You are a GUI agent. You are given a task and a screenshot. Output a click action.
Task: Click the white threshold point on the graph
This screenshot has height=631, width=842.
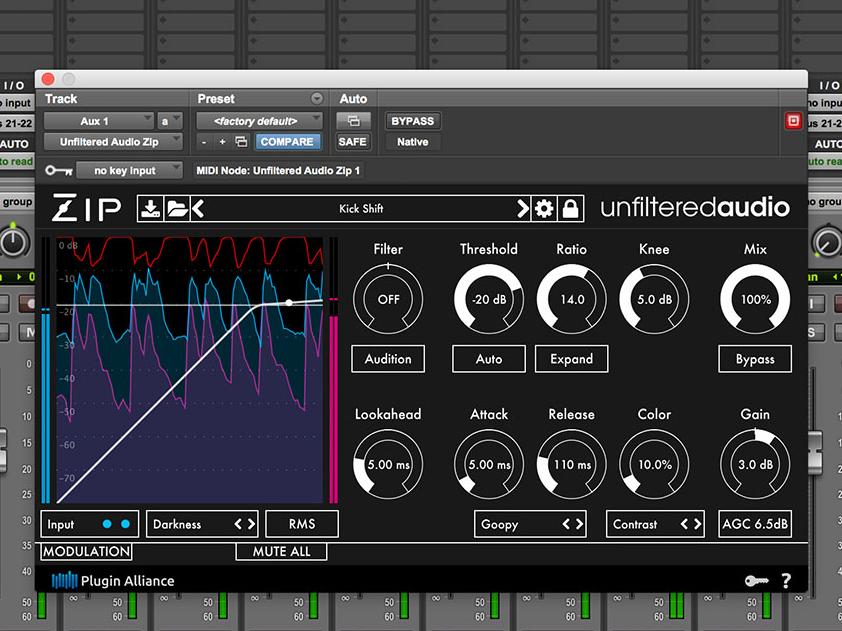289,301
